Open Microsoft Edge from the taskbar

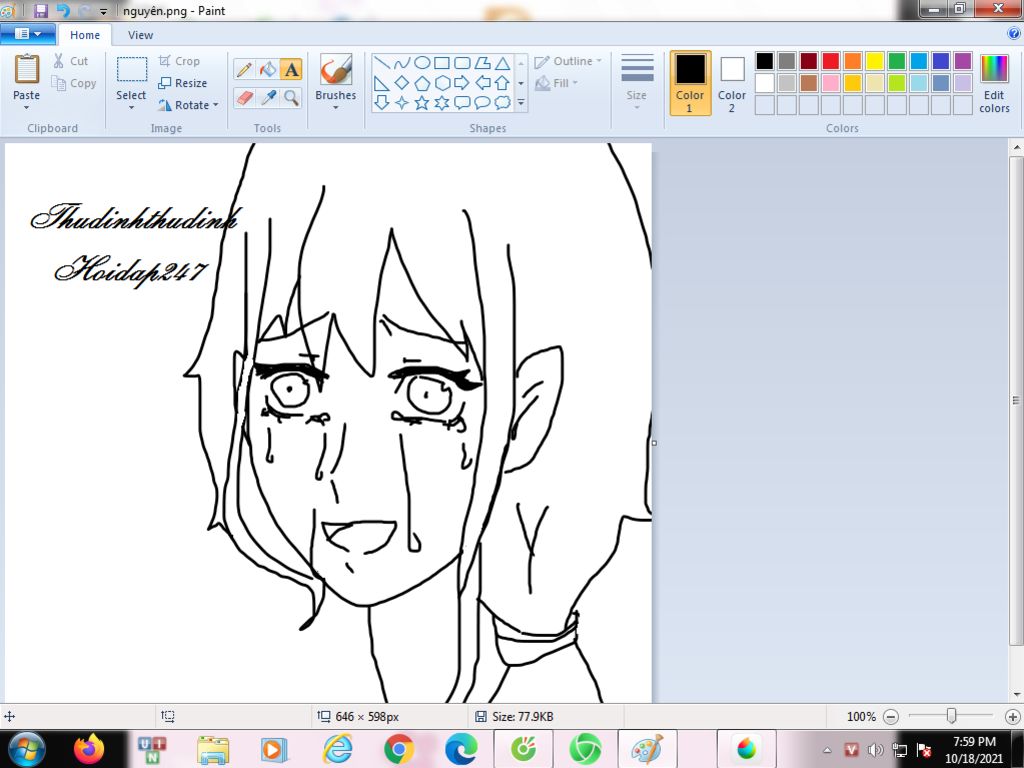tap(461, 748)
